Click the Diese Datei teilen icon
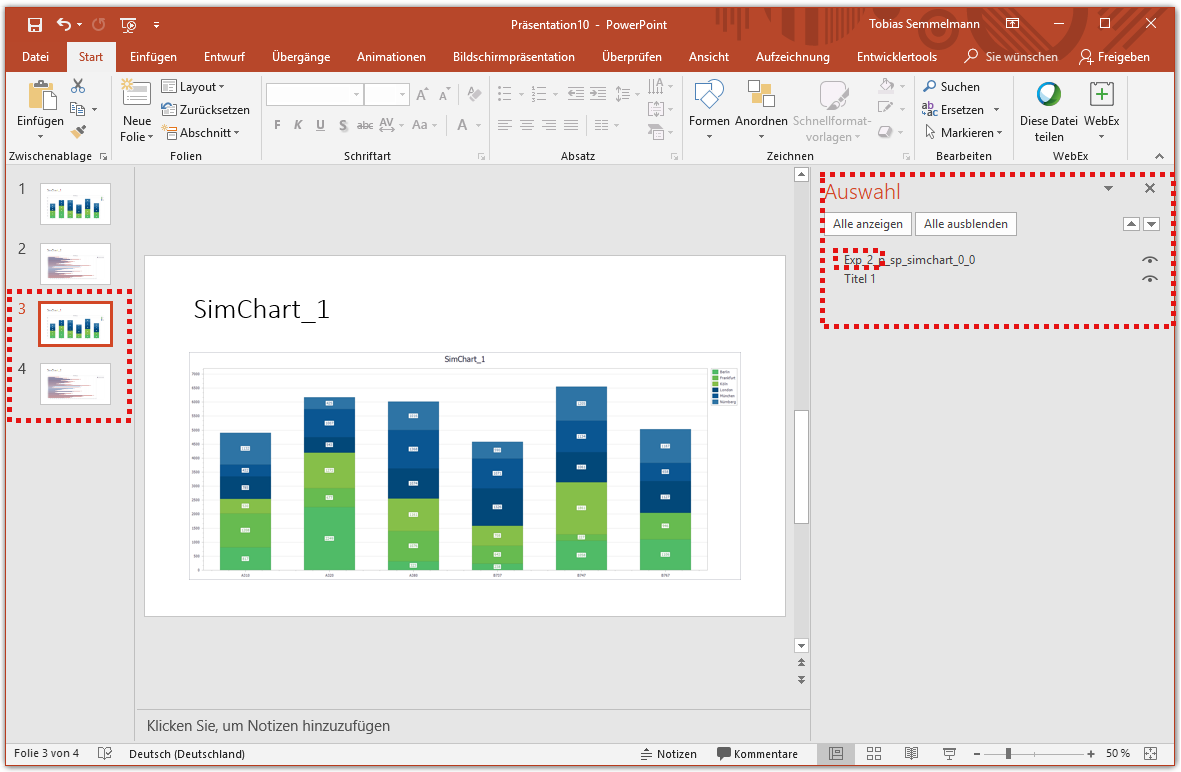The width and height of the screenshot is (1181, 772). pos(1048,94)
